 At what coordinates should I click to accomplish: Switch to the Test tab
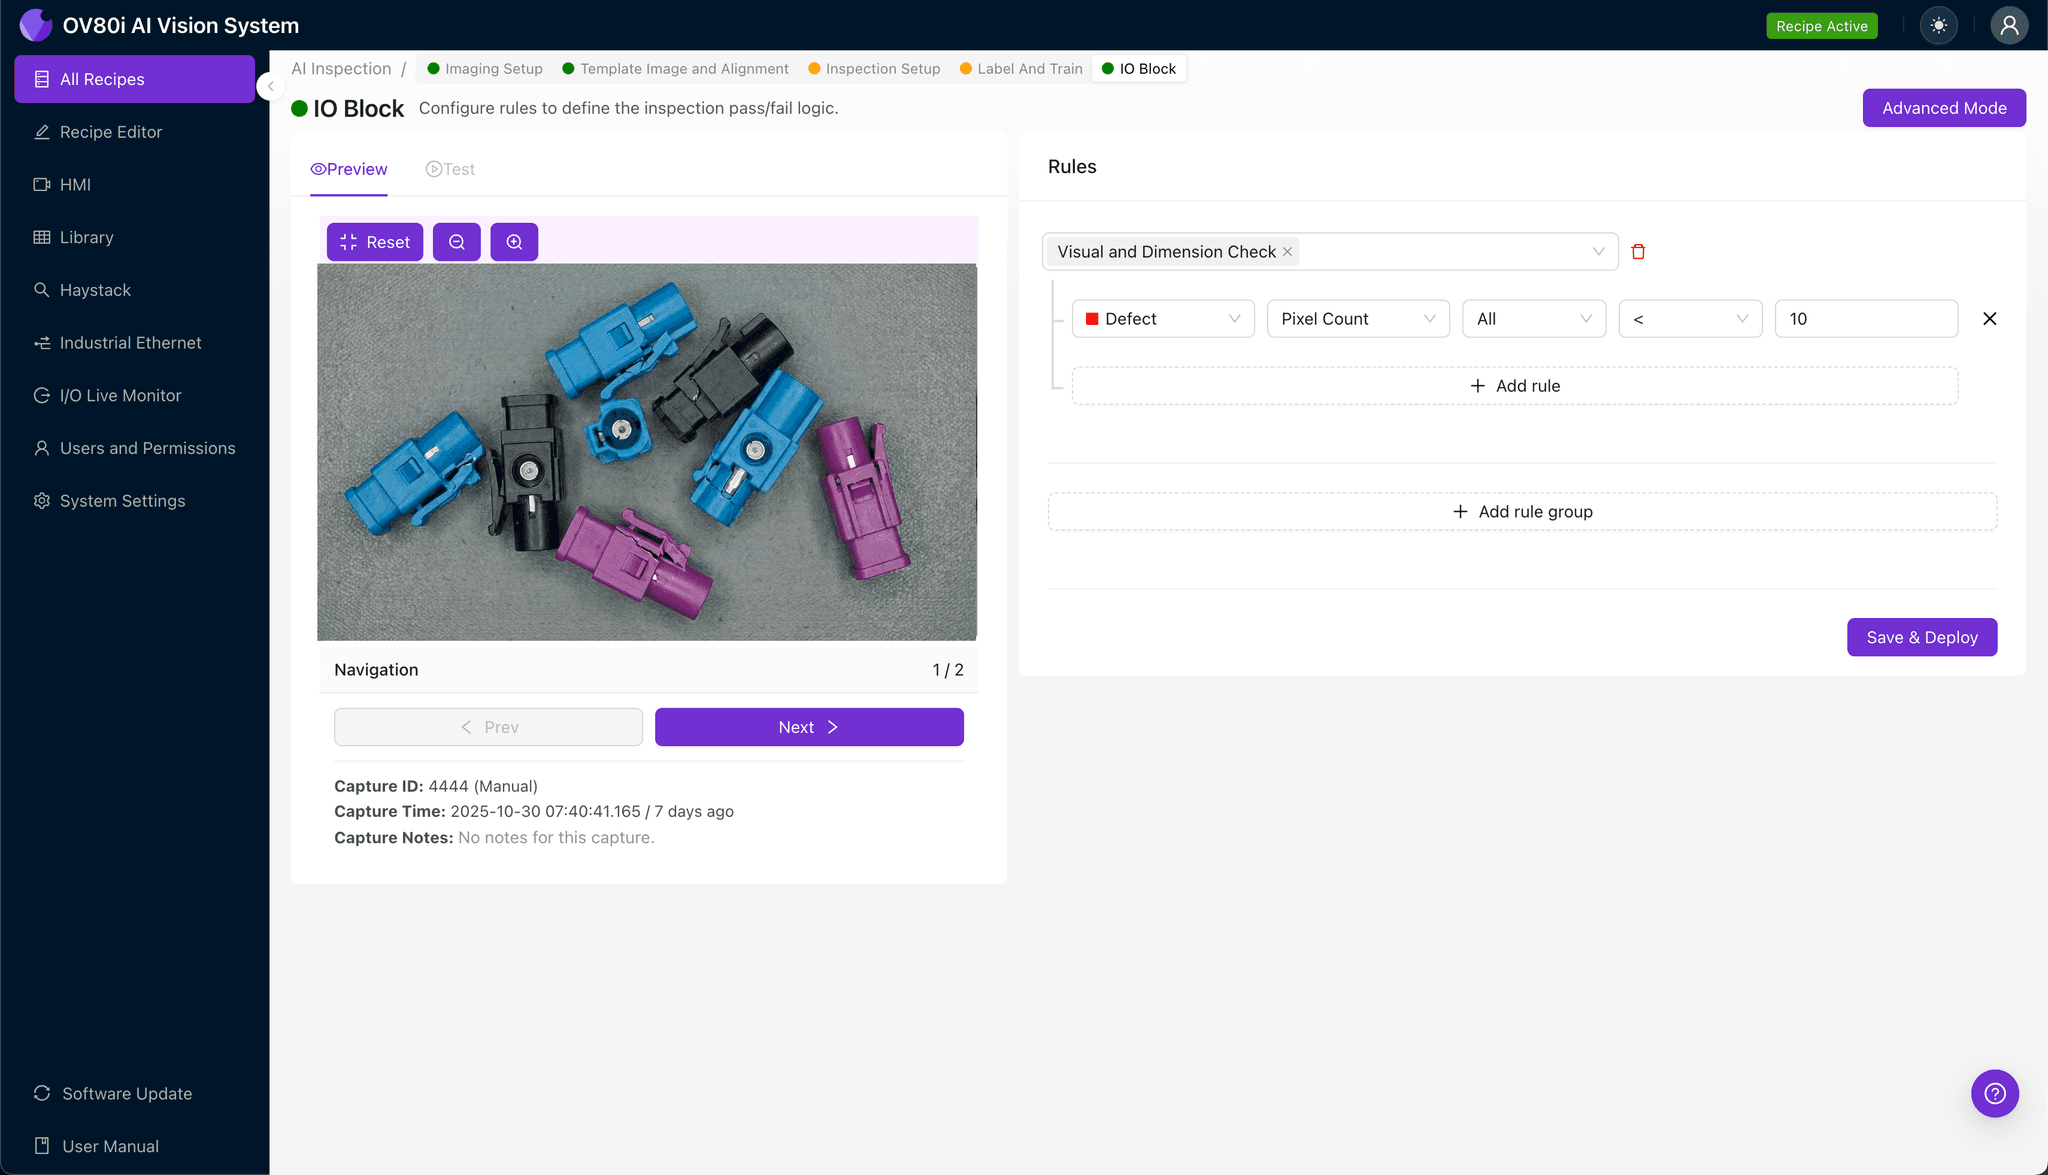(450, 168)
